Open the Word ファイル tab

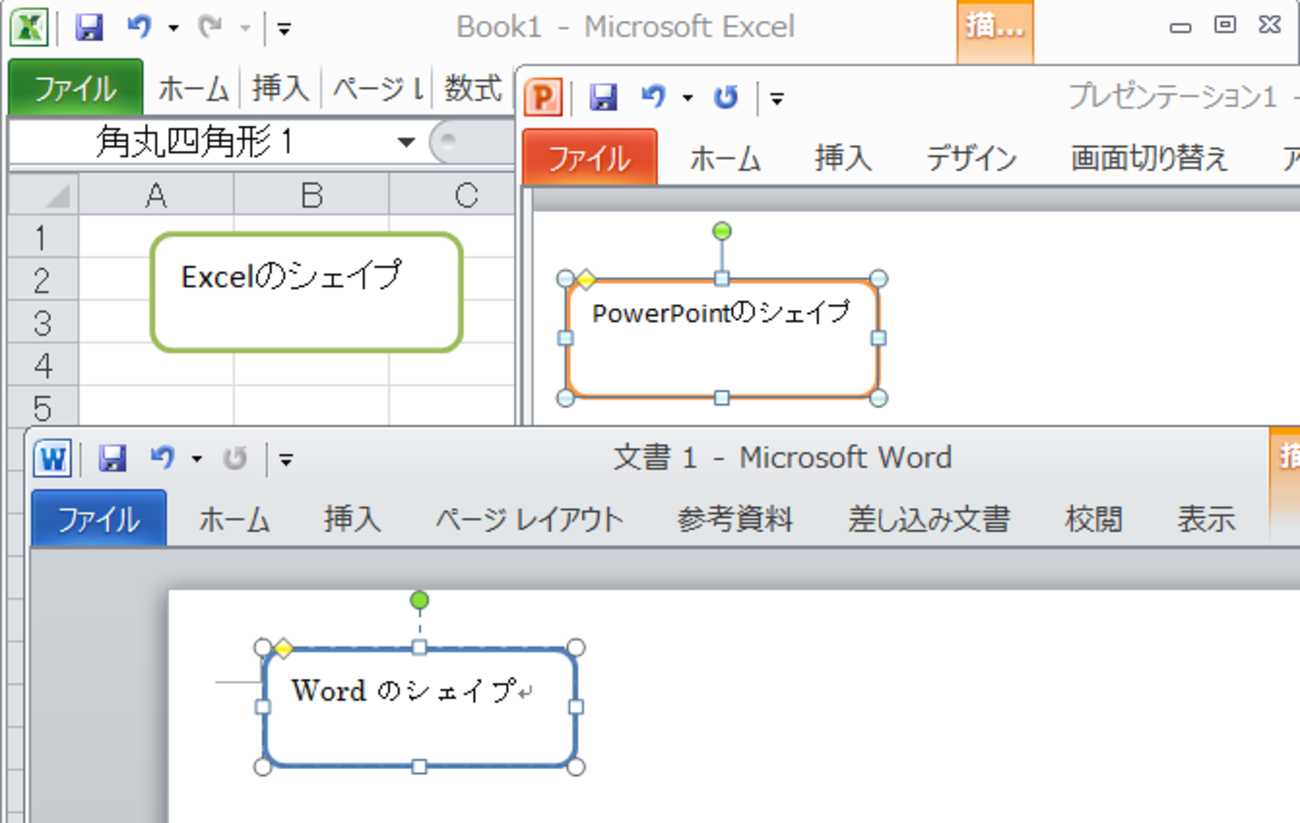(99, 519)
